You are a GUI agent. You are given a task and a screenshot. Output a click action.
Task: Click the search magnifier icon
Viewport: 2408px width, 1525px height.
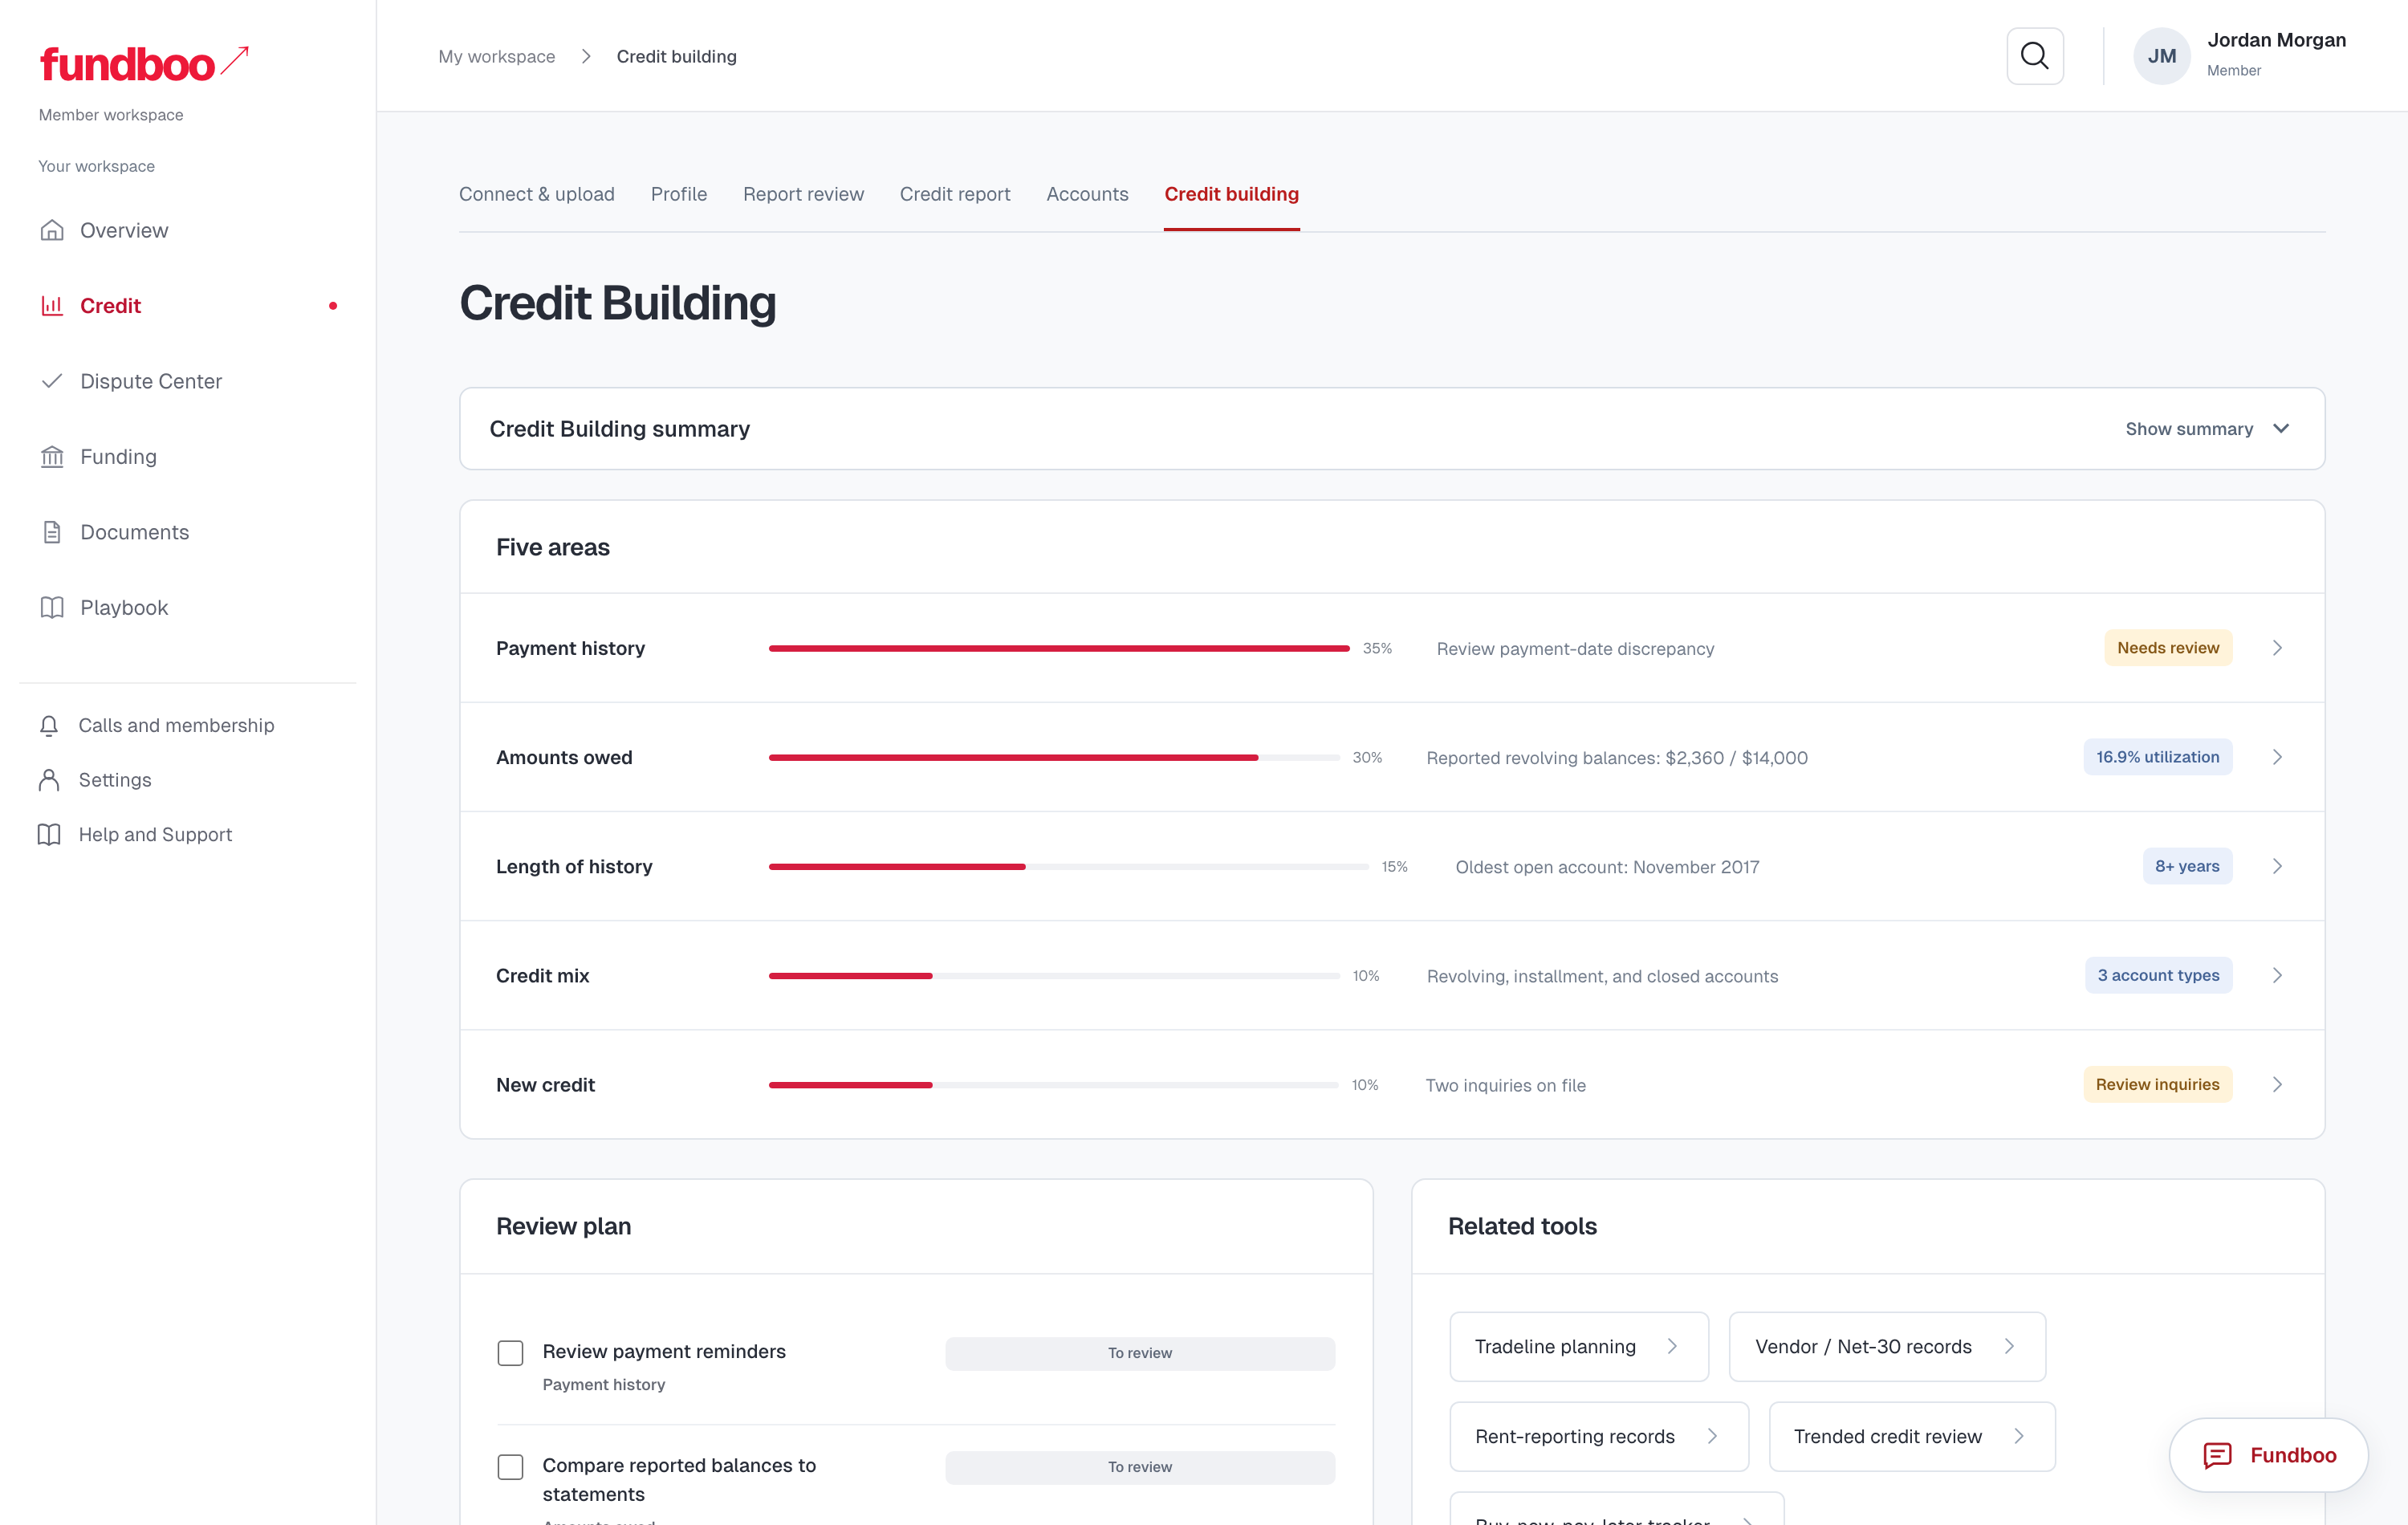[2034, 56]
